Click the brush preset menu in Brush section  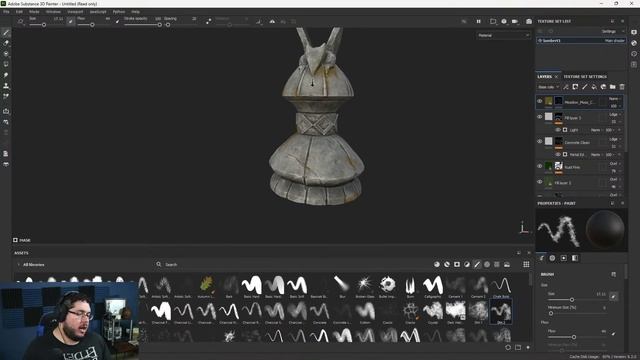pos(613,274)
